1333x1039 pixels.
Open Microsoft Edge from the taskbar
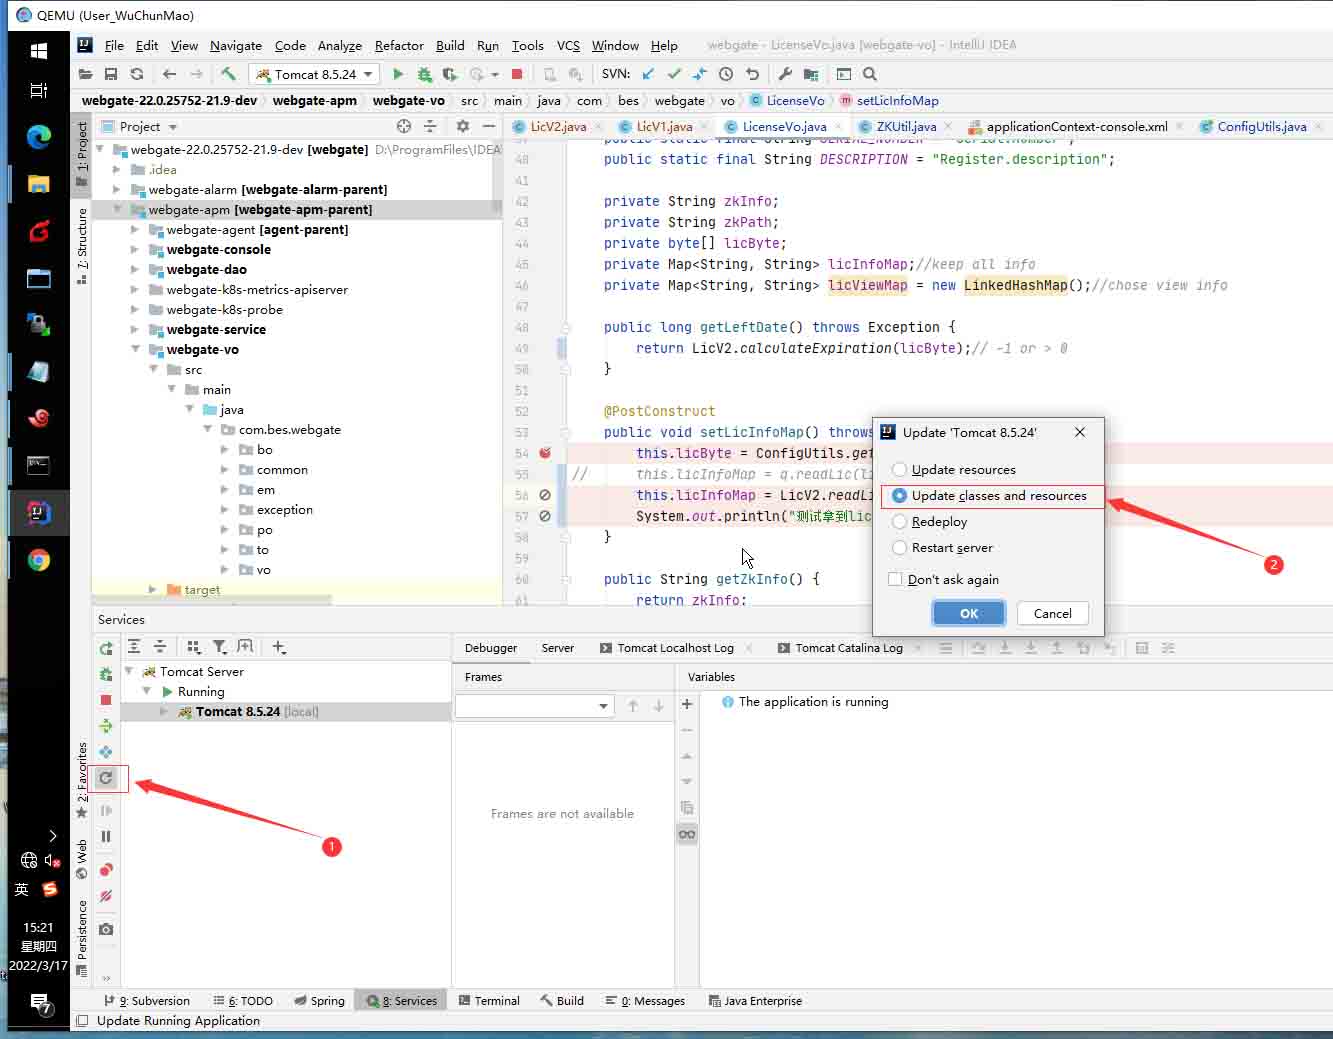pyautogui.click(x=39, y=137)
